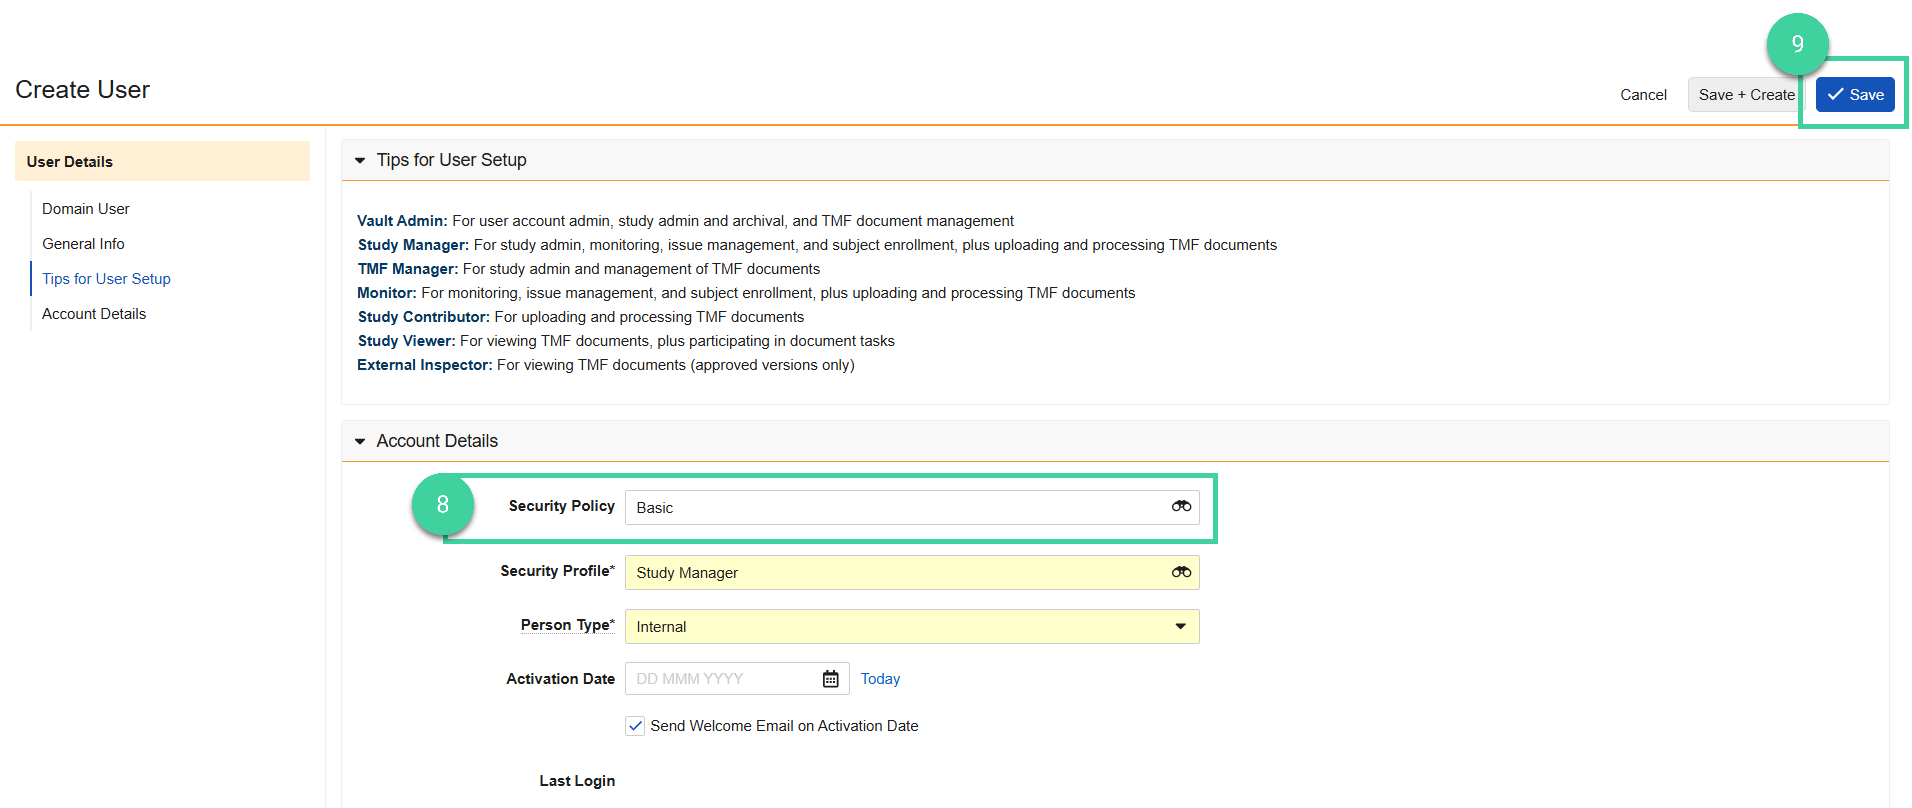This screenshot has height=808, width=1912.
Task: Collapse the Account Details section
Action: (x=360, y=441)
